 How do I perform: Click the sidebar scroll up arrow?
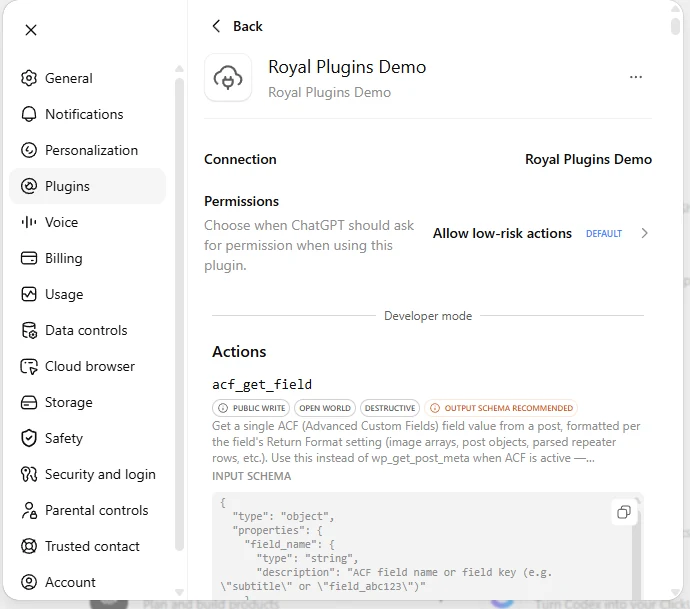coord(179,69)
